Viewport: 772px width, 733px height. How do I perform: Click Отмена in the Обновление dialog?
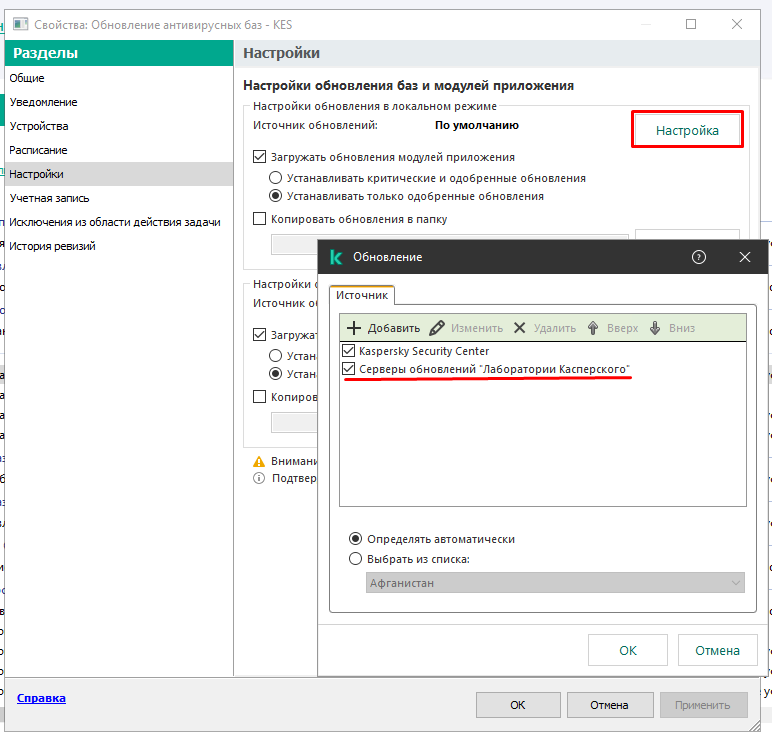(x=717, y=650)
